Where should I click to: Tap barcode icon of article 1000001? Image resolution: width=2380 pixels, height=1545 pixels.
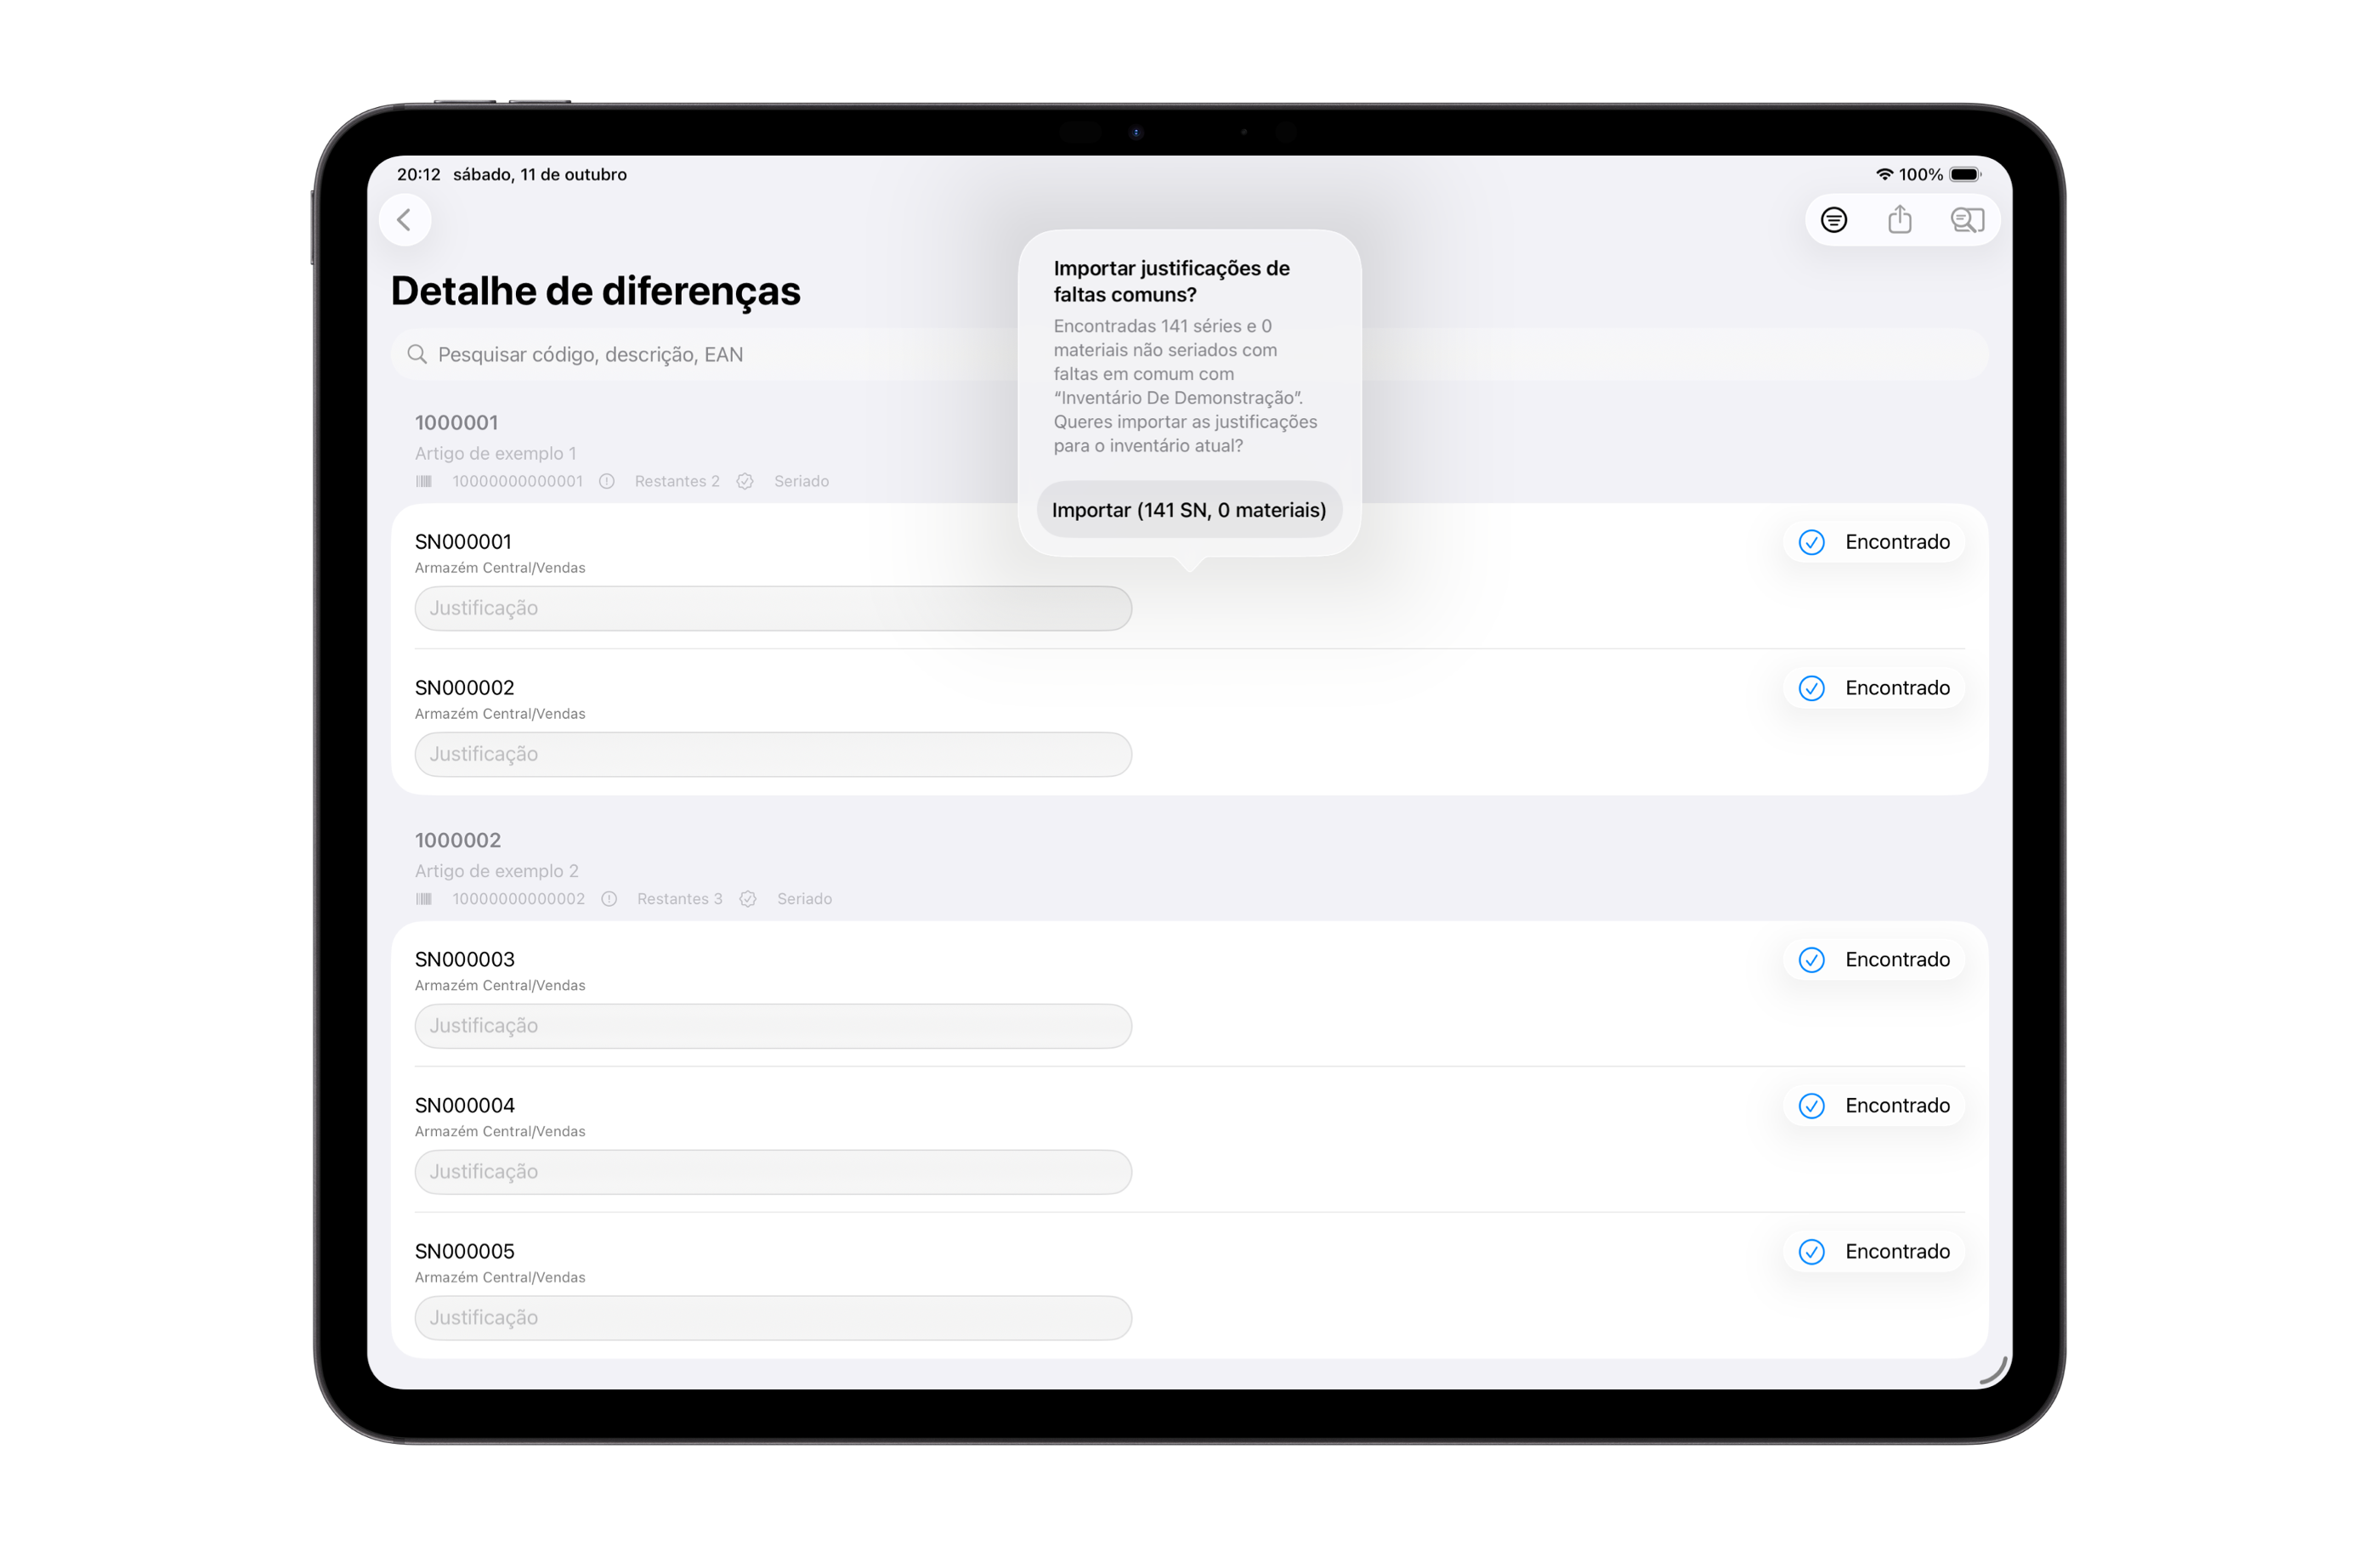coord(424,481)
